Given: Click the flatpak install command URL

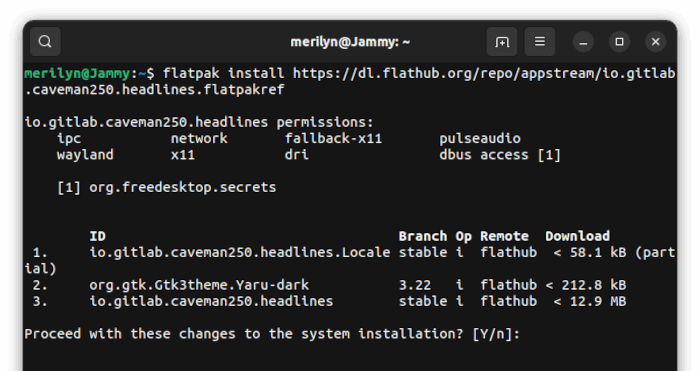Looking at the screenshot, I should [484, 73].
